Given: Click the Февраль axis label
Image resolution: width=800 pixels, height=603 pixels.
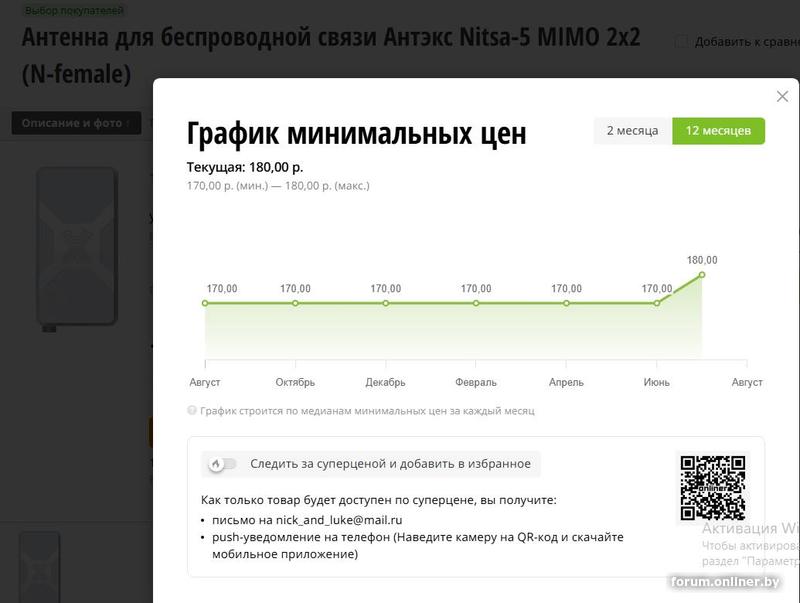Looking at the screenshot, I should [x=476, y=382].
